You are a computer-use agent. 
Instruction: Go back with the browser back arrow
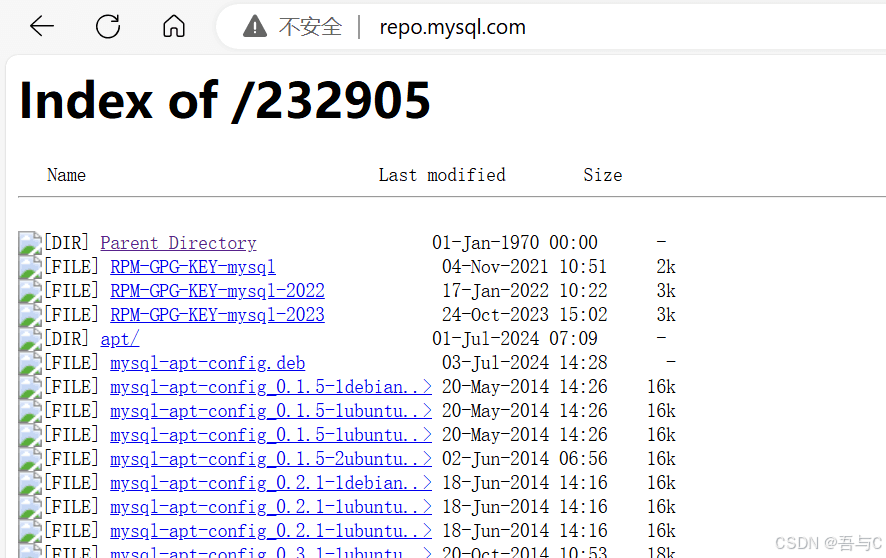[x=42, y=26]
